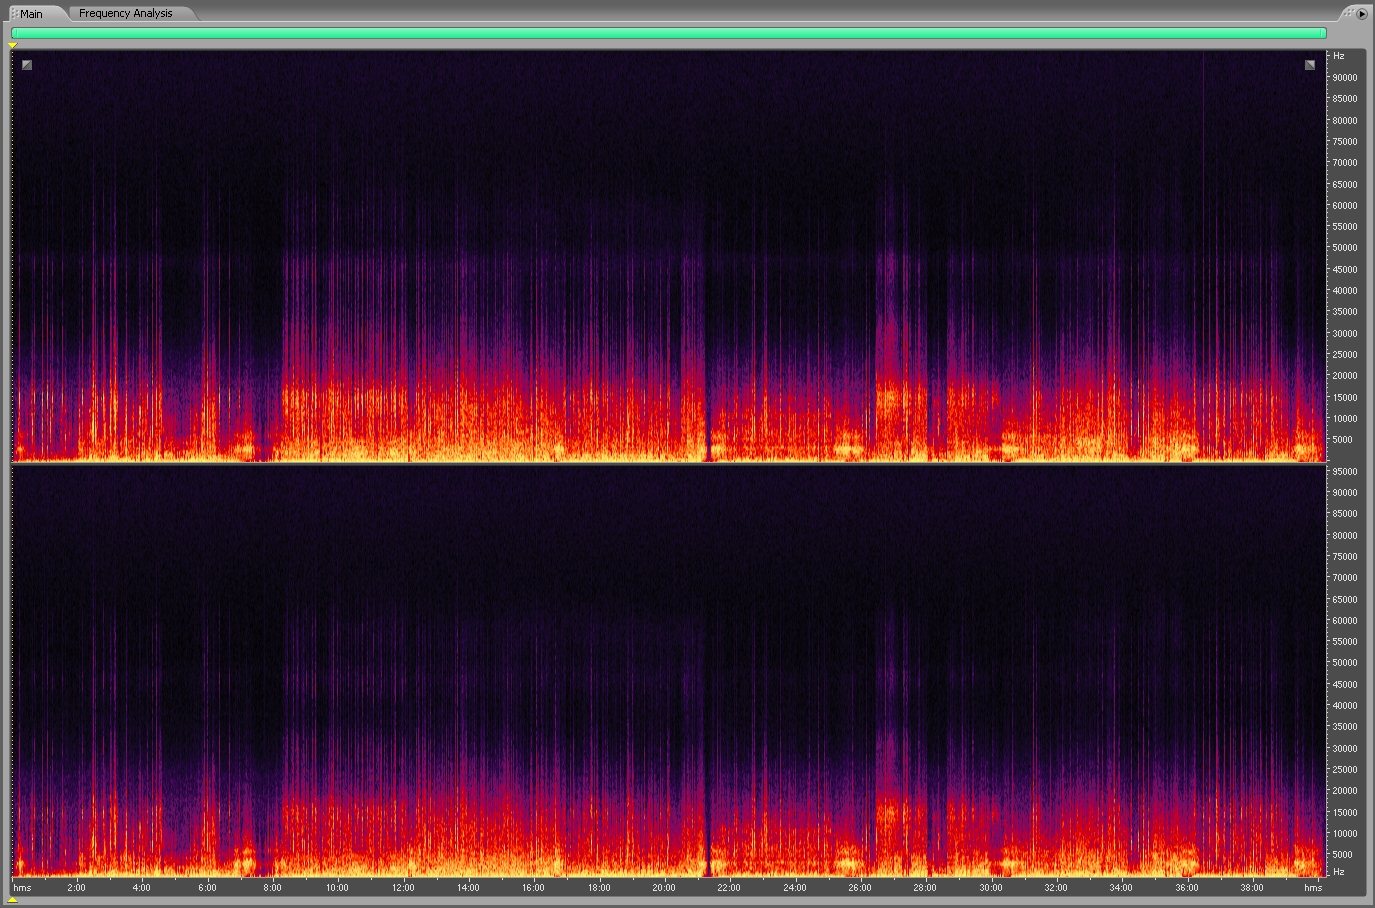Click the hms label at the ruler's right end
1375x908 pixels.
point(1313,887)
